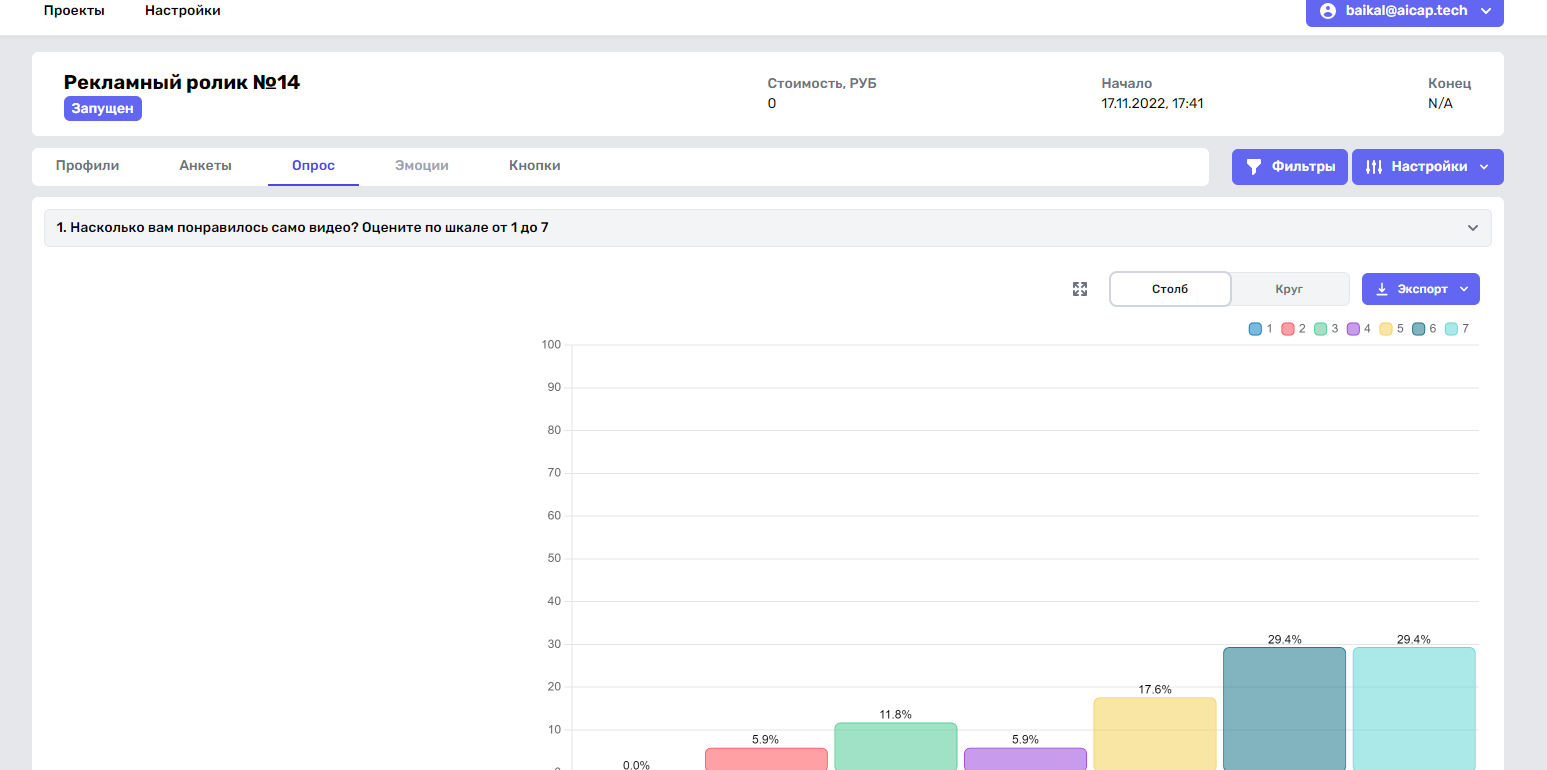The width and height of the screenshot is (1547, 770).
Task: Open the Кнопки tab
Action: tap(534, 166)
